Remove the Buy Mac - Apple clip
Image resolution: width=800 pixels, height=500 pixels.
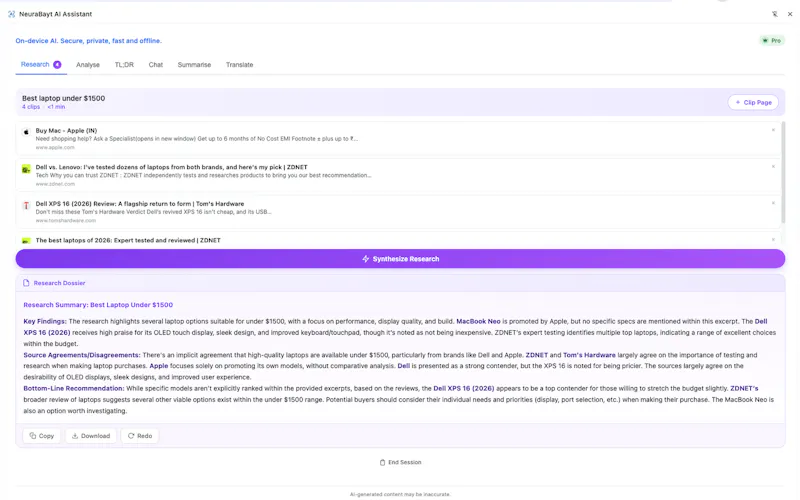(x=773, y=130)
